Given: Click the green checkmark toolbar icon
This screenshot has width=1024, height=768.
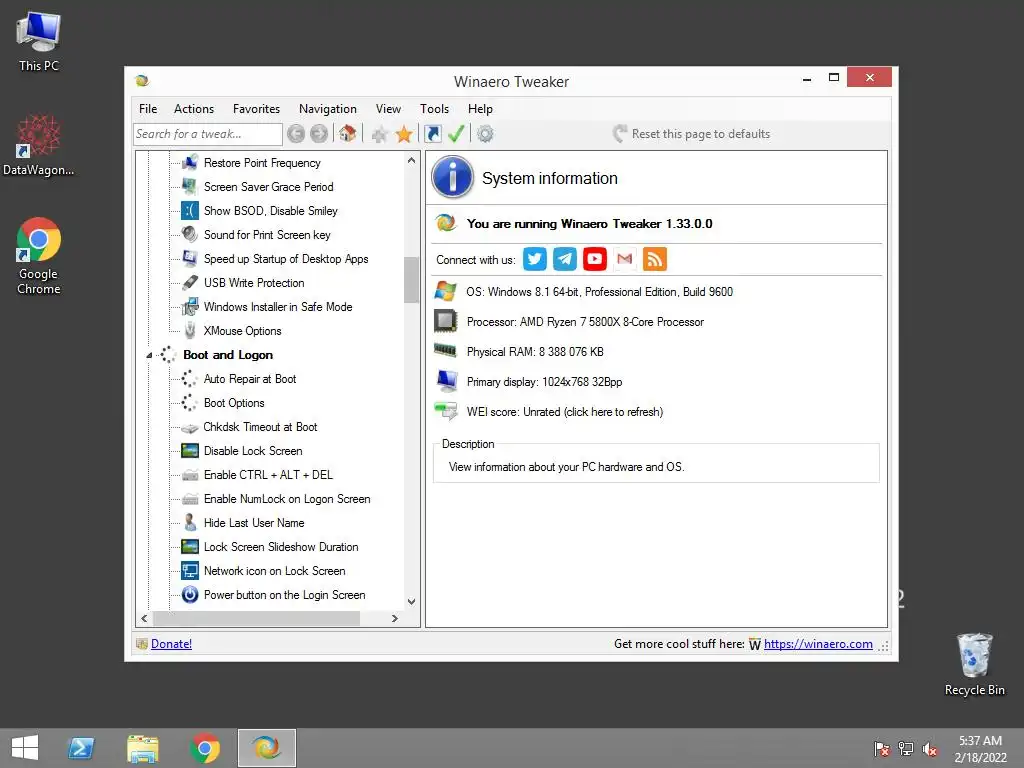Looking at the screenshot, I should tap(456, 134).
